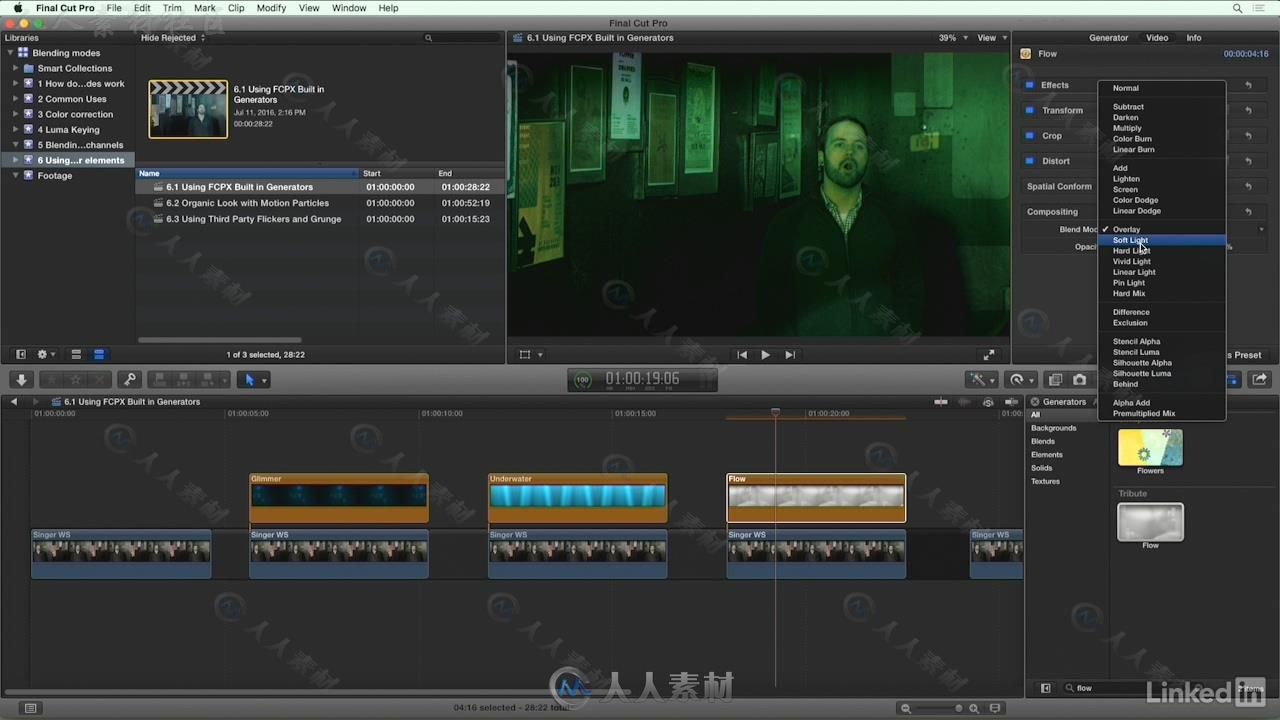
Task: Switch to Info inspector tab
Action: coord(1194,38)
